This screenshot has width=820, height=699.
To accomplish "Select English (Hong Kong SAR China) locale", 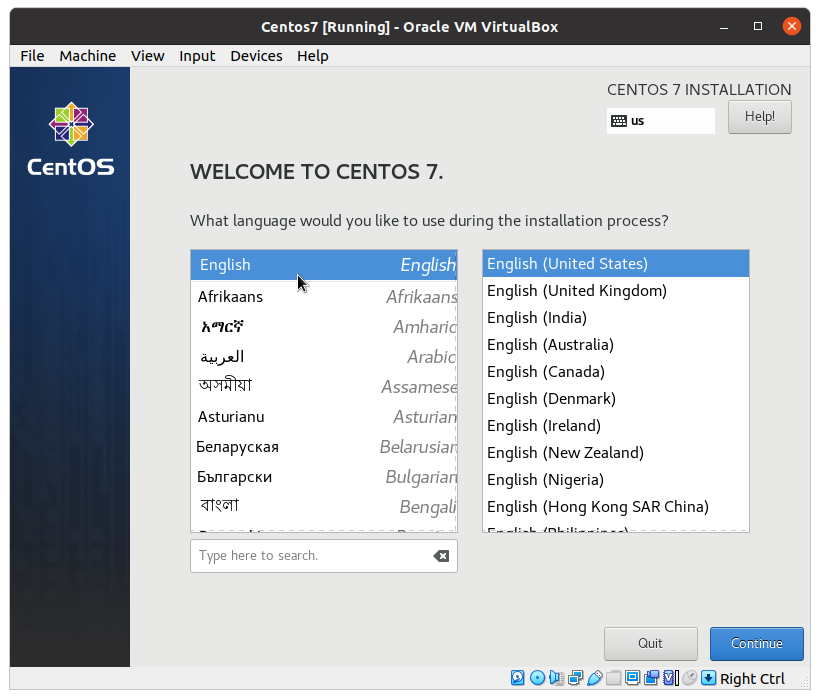I will click(616, 507).
